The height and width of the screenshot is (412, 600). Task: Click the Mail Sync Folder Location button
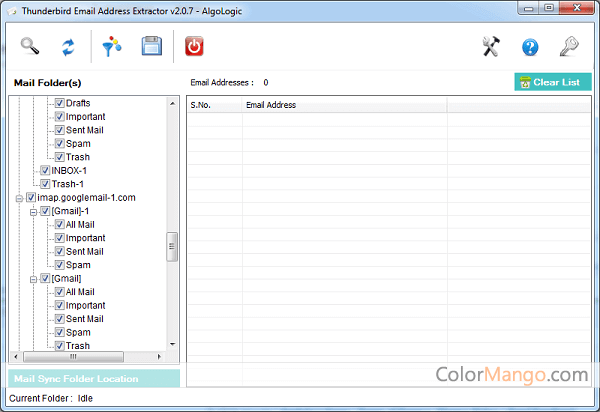(94, 379)
